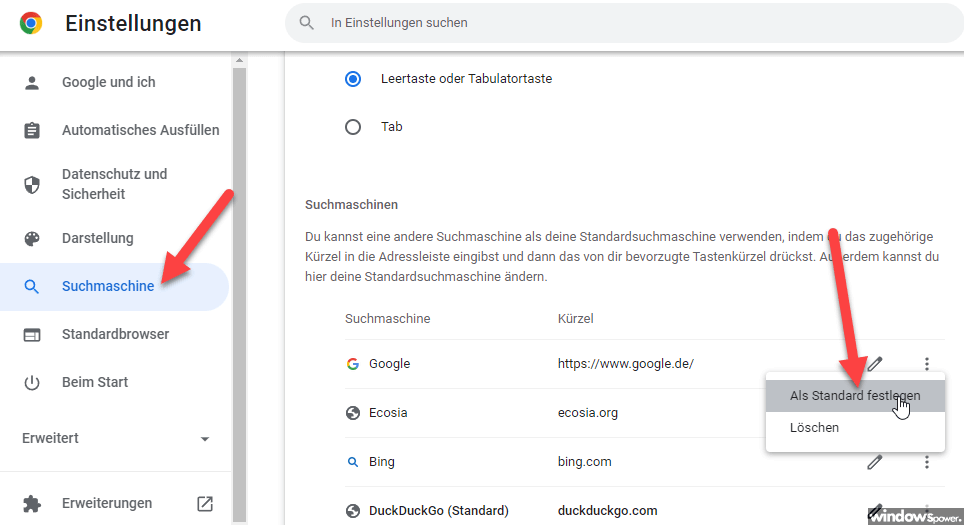Click the shield icon beside Datenschutz und Sicherheit
The height and width of the screenshot is (525, 964).
(32, 184)
